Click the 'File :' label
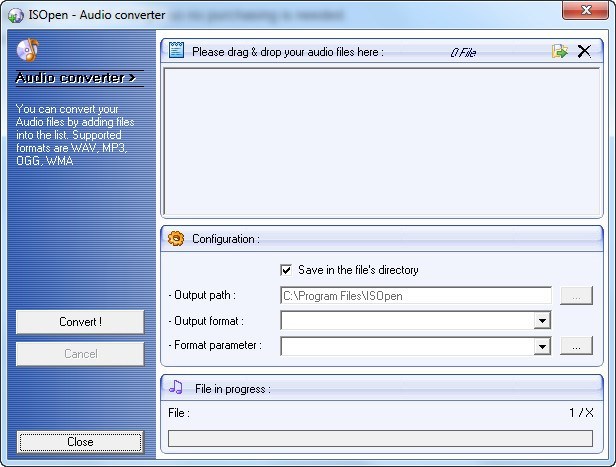Image resolution: width=616 pixels, height=467 pixels. coord(179,413)
